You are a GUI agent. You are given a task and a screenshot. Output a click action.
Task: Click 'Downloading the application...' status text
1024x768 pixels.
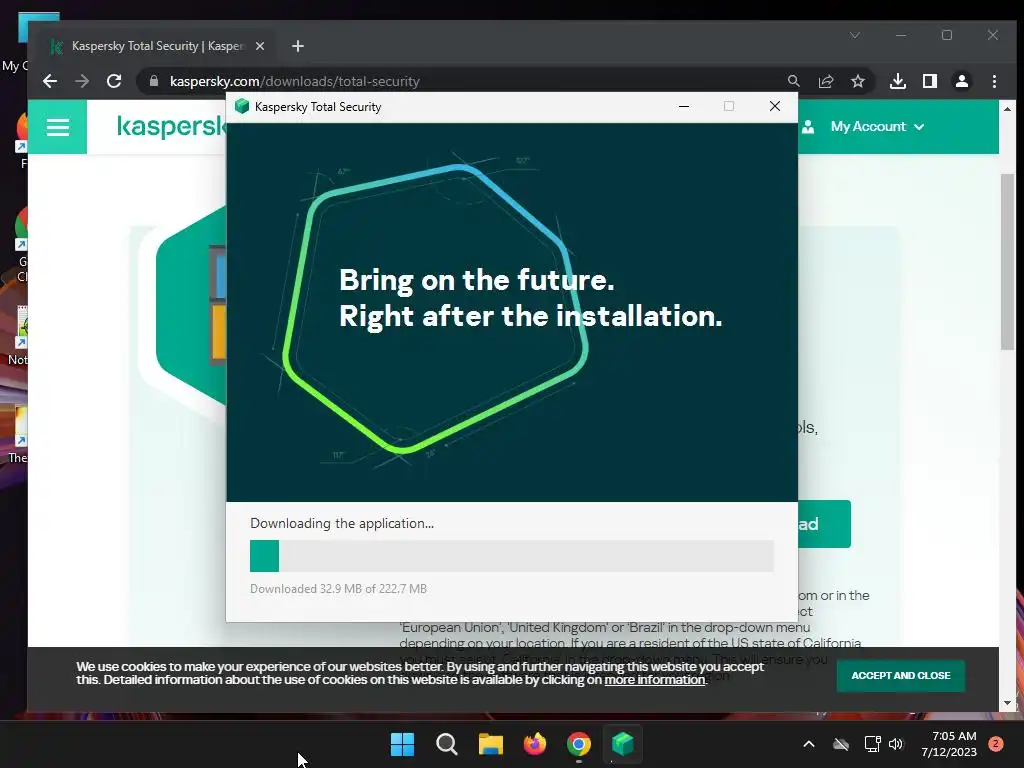[342, 523]
